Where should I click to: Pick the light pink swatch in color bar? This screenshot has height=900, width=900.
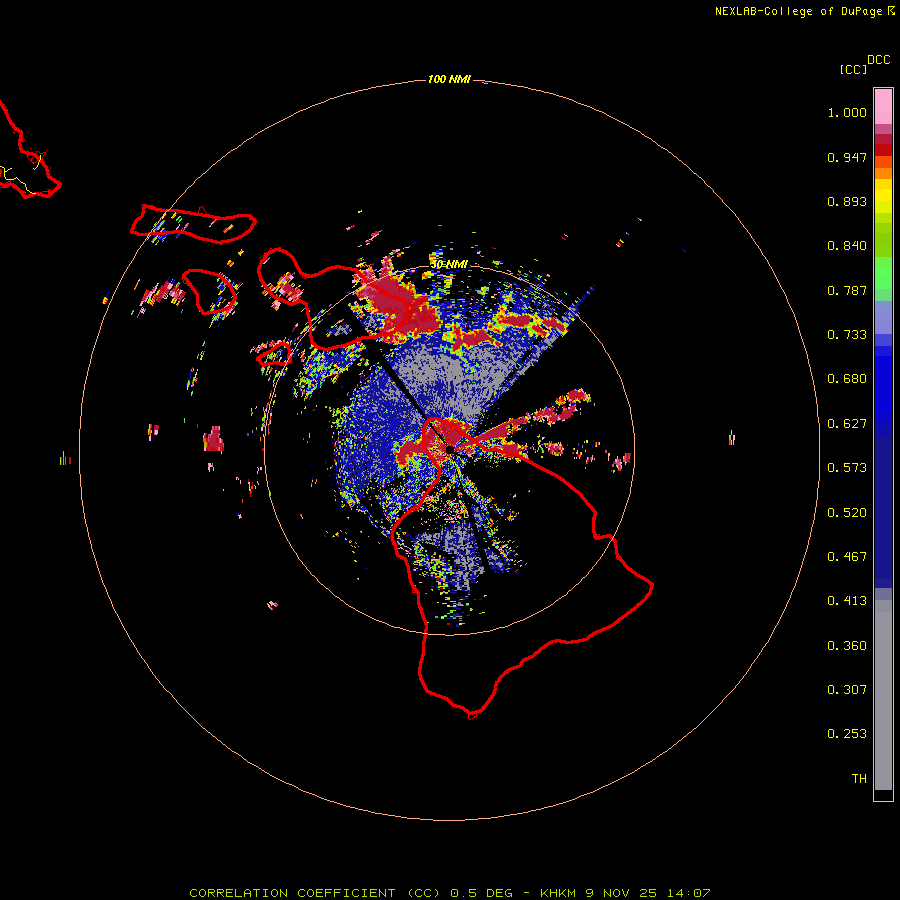tap(883, 107)
